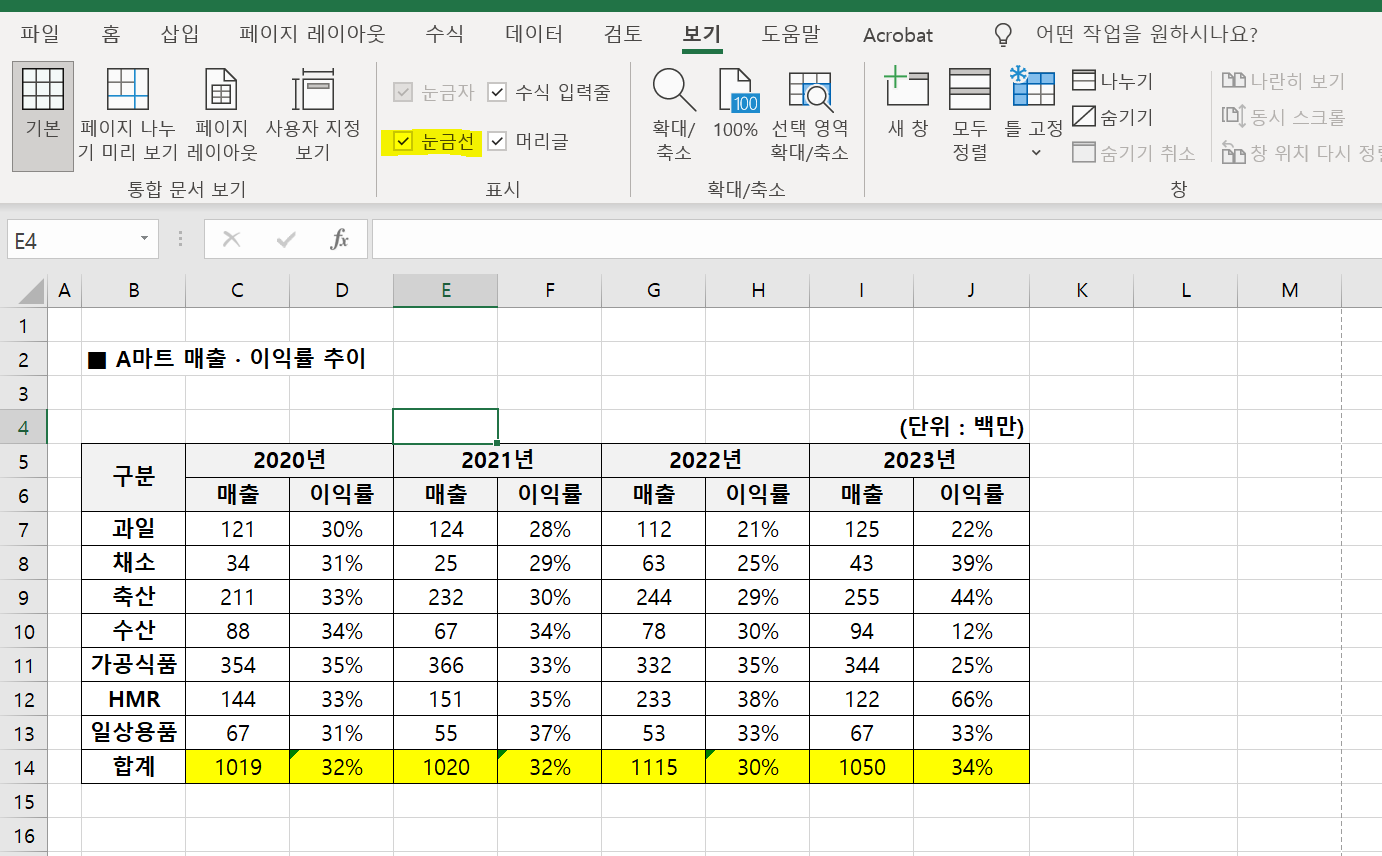
Task: Select the 구분 header cell
Action: click(x=134, y=477)
